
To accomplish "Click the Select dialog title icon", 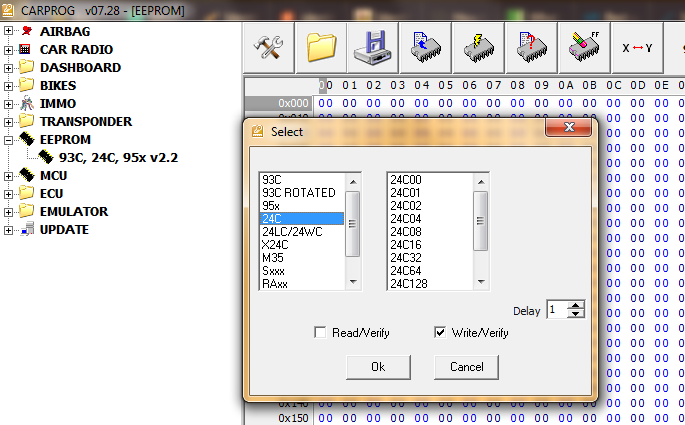I will [x=258, y=131].
